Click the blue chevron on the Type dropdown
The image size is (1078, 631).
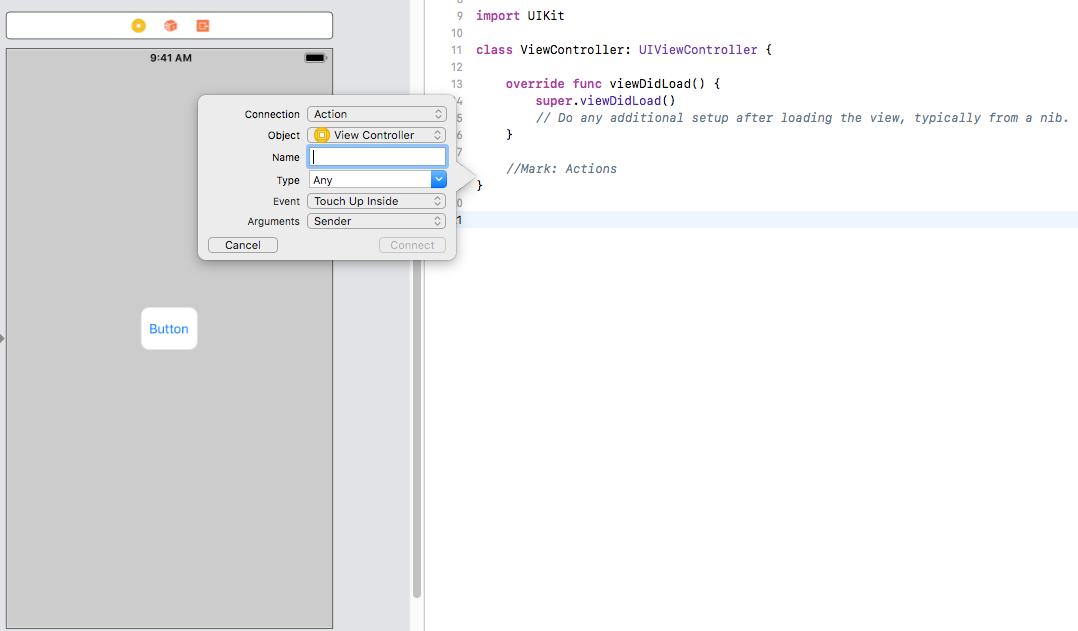click(439, 179)
